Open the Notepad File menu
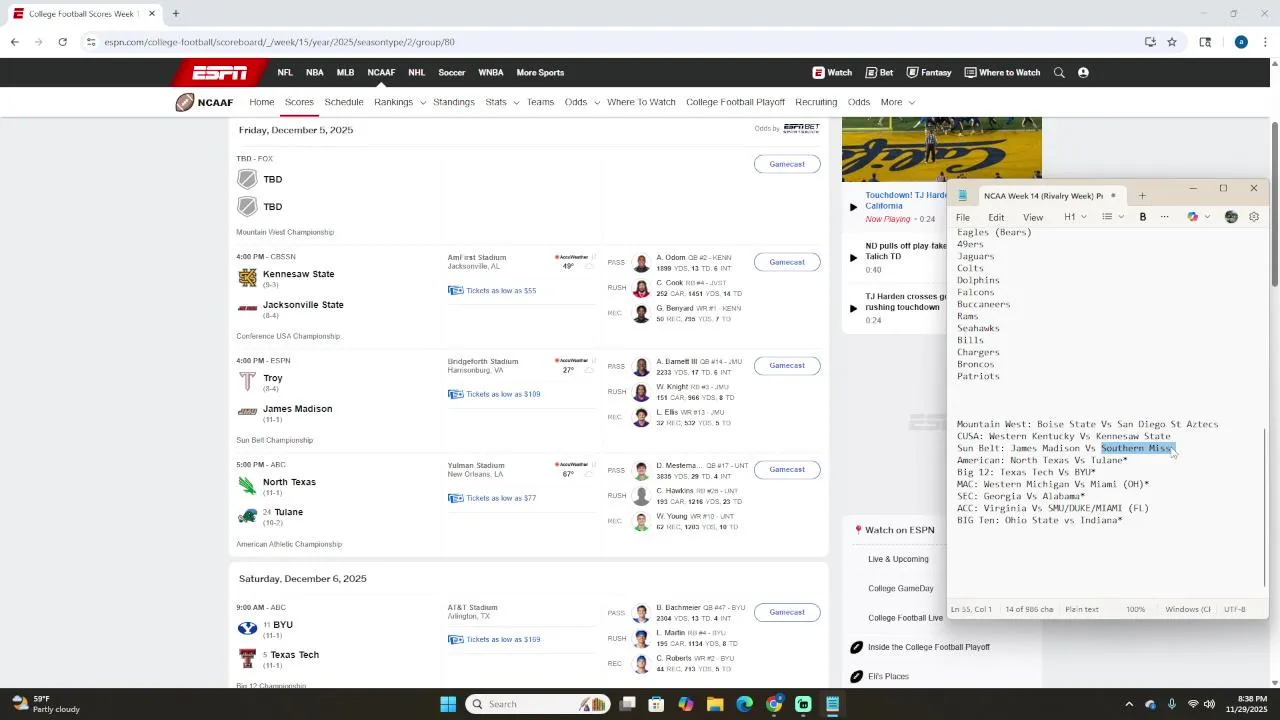The image size is (1280, 720). click(962, 217)
